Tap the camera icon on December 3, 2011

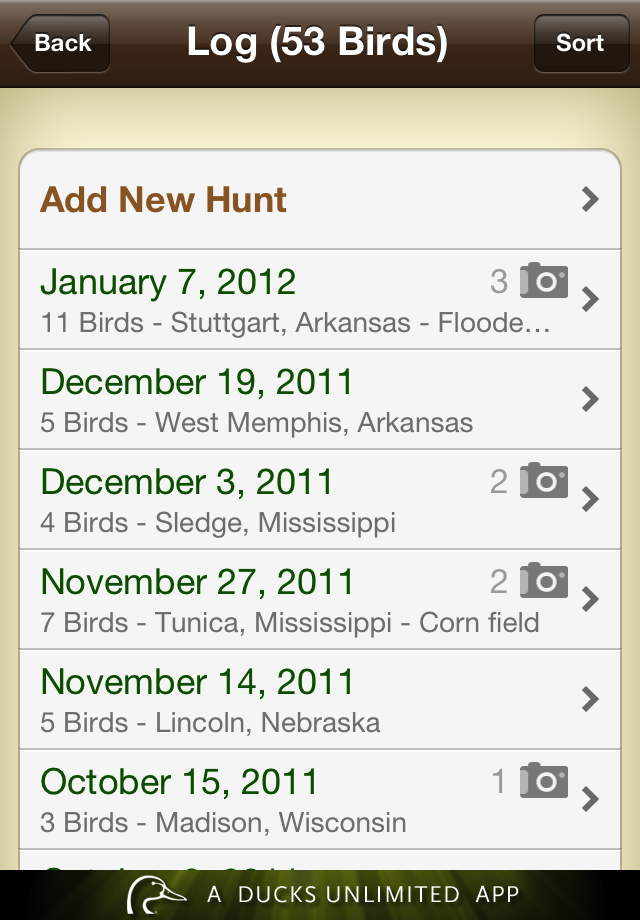coord(544,481)
